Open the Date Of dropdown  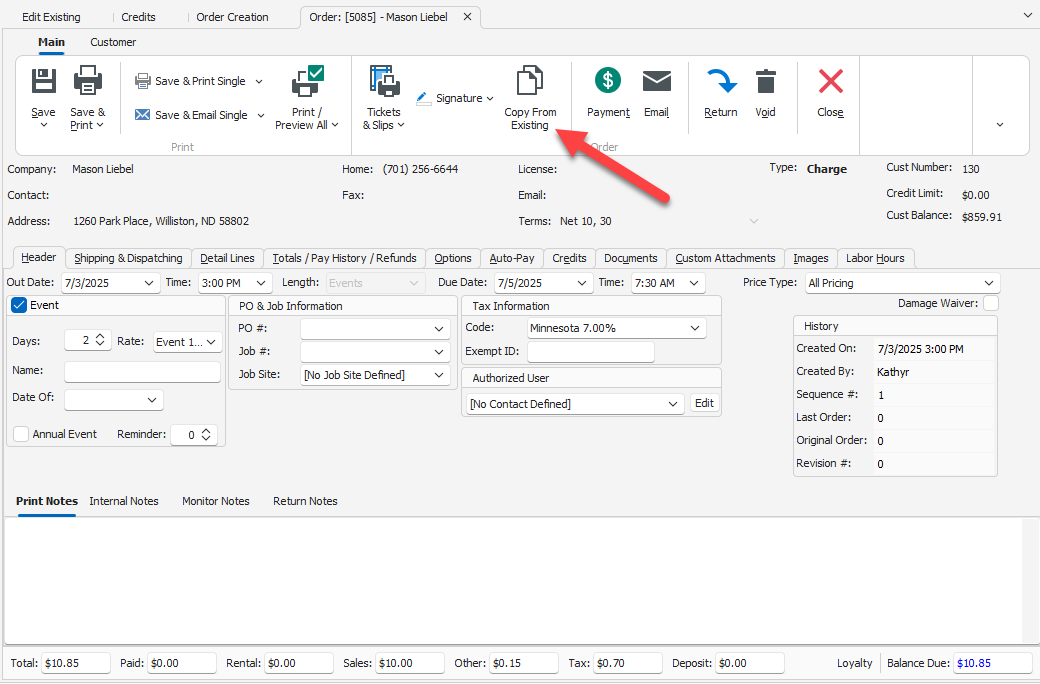152,400
